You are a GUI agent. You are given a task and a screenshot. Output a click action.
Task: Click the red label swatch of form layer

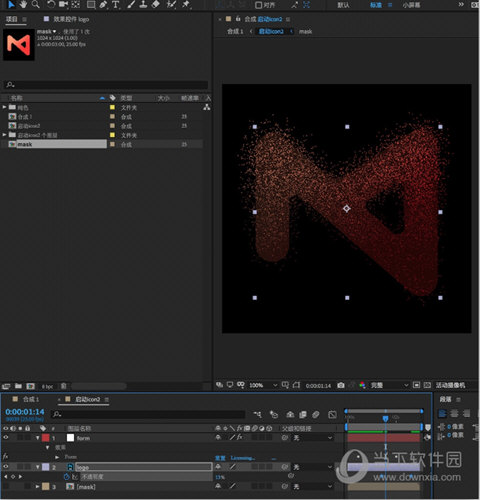point(46,438)
